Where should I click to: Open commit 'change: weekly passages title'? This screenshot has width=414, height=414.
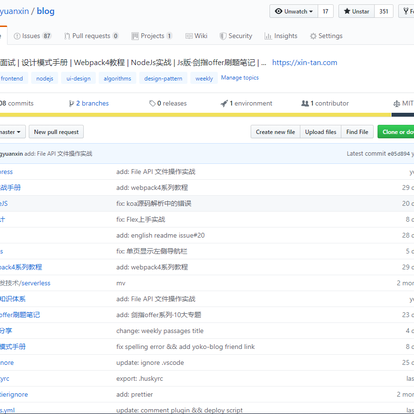click(160, 331)
